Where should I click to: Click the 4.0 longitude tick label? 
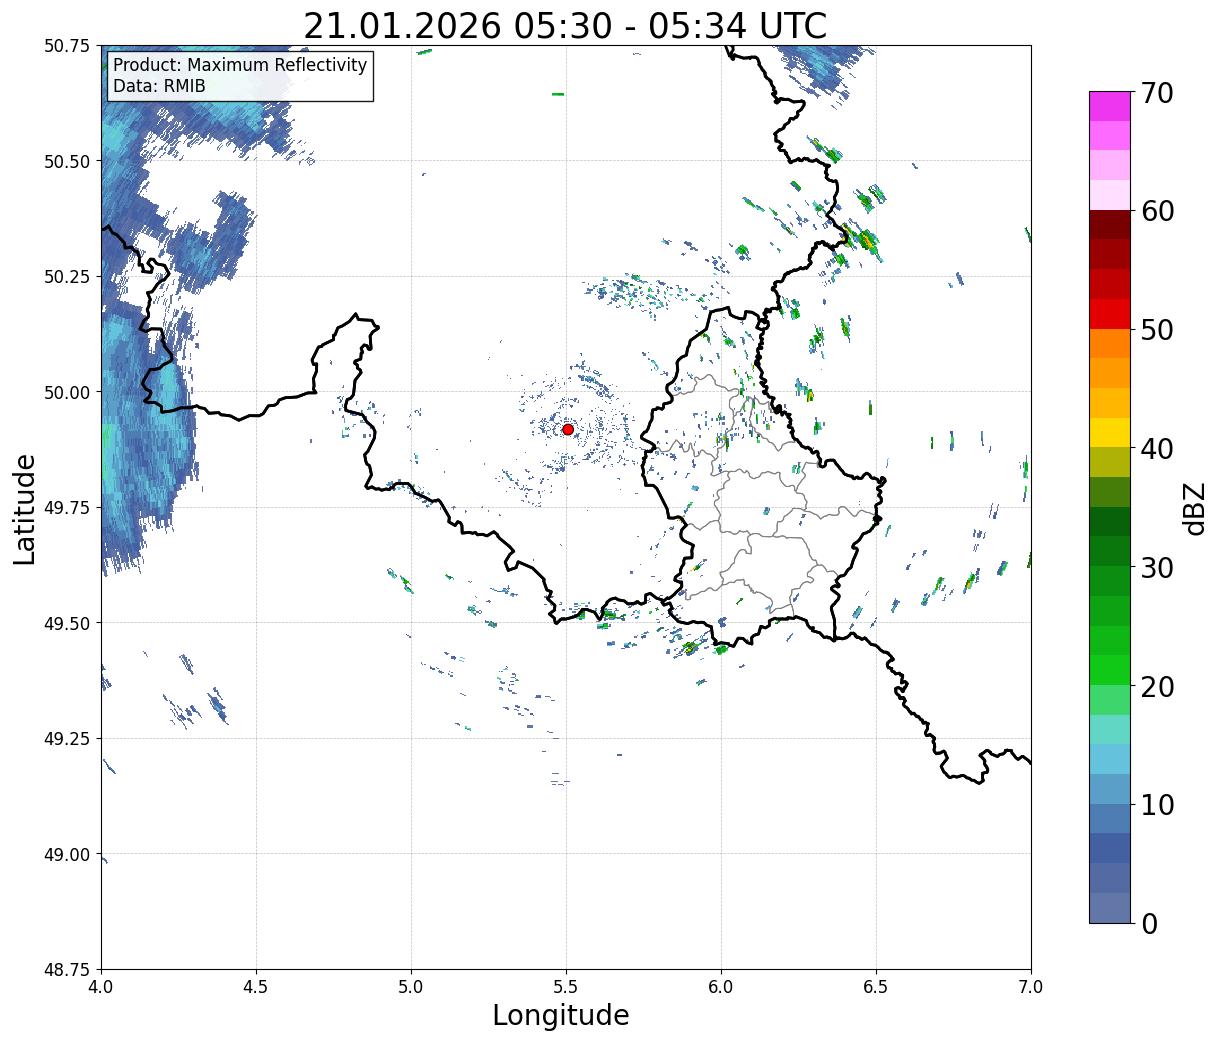(x=101, y=986)
